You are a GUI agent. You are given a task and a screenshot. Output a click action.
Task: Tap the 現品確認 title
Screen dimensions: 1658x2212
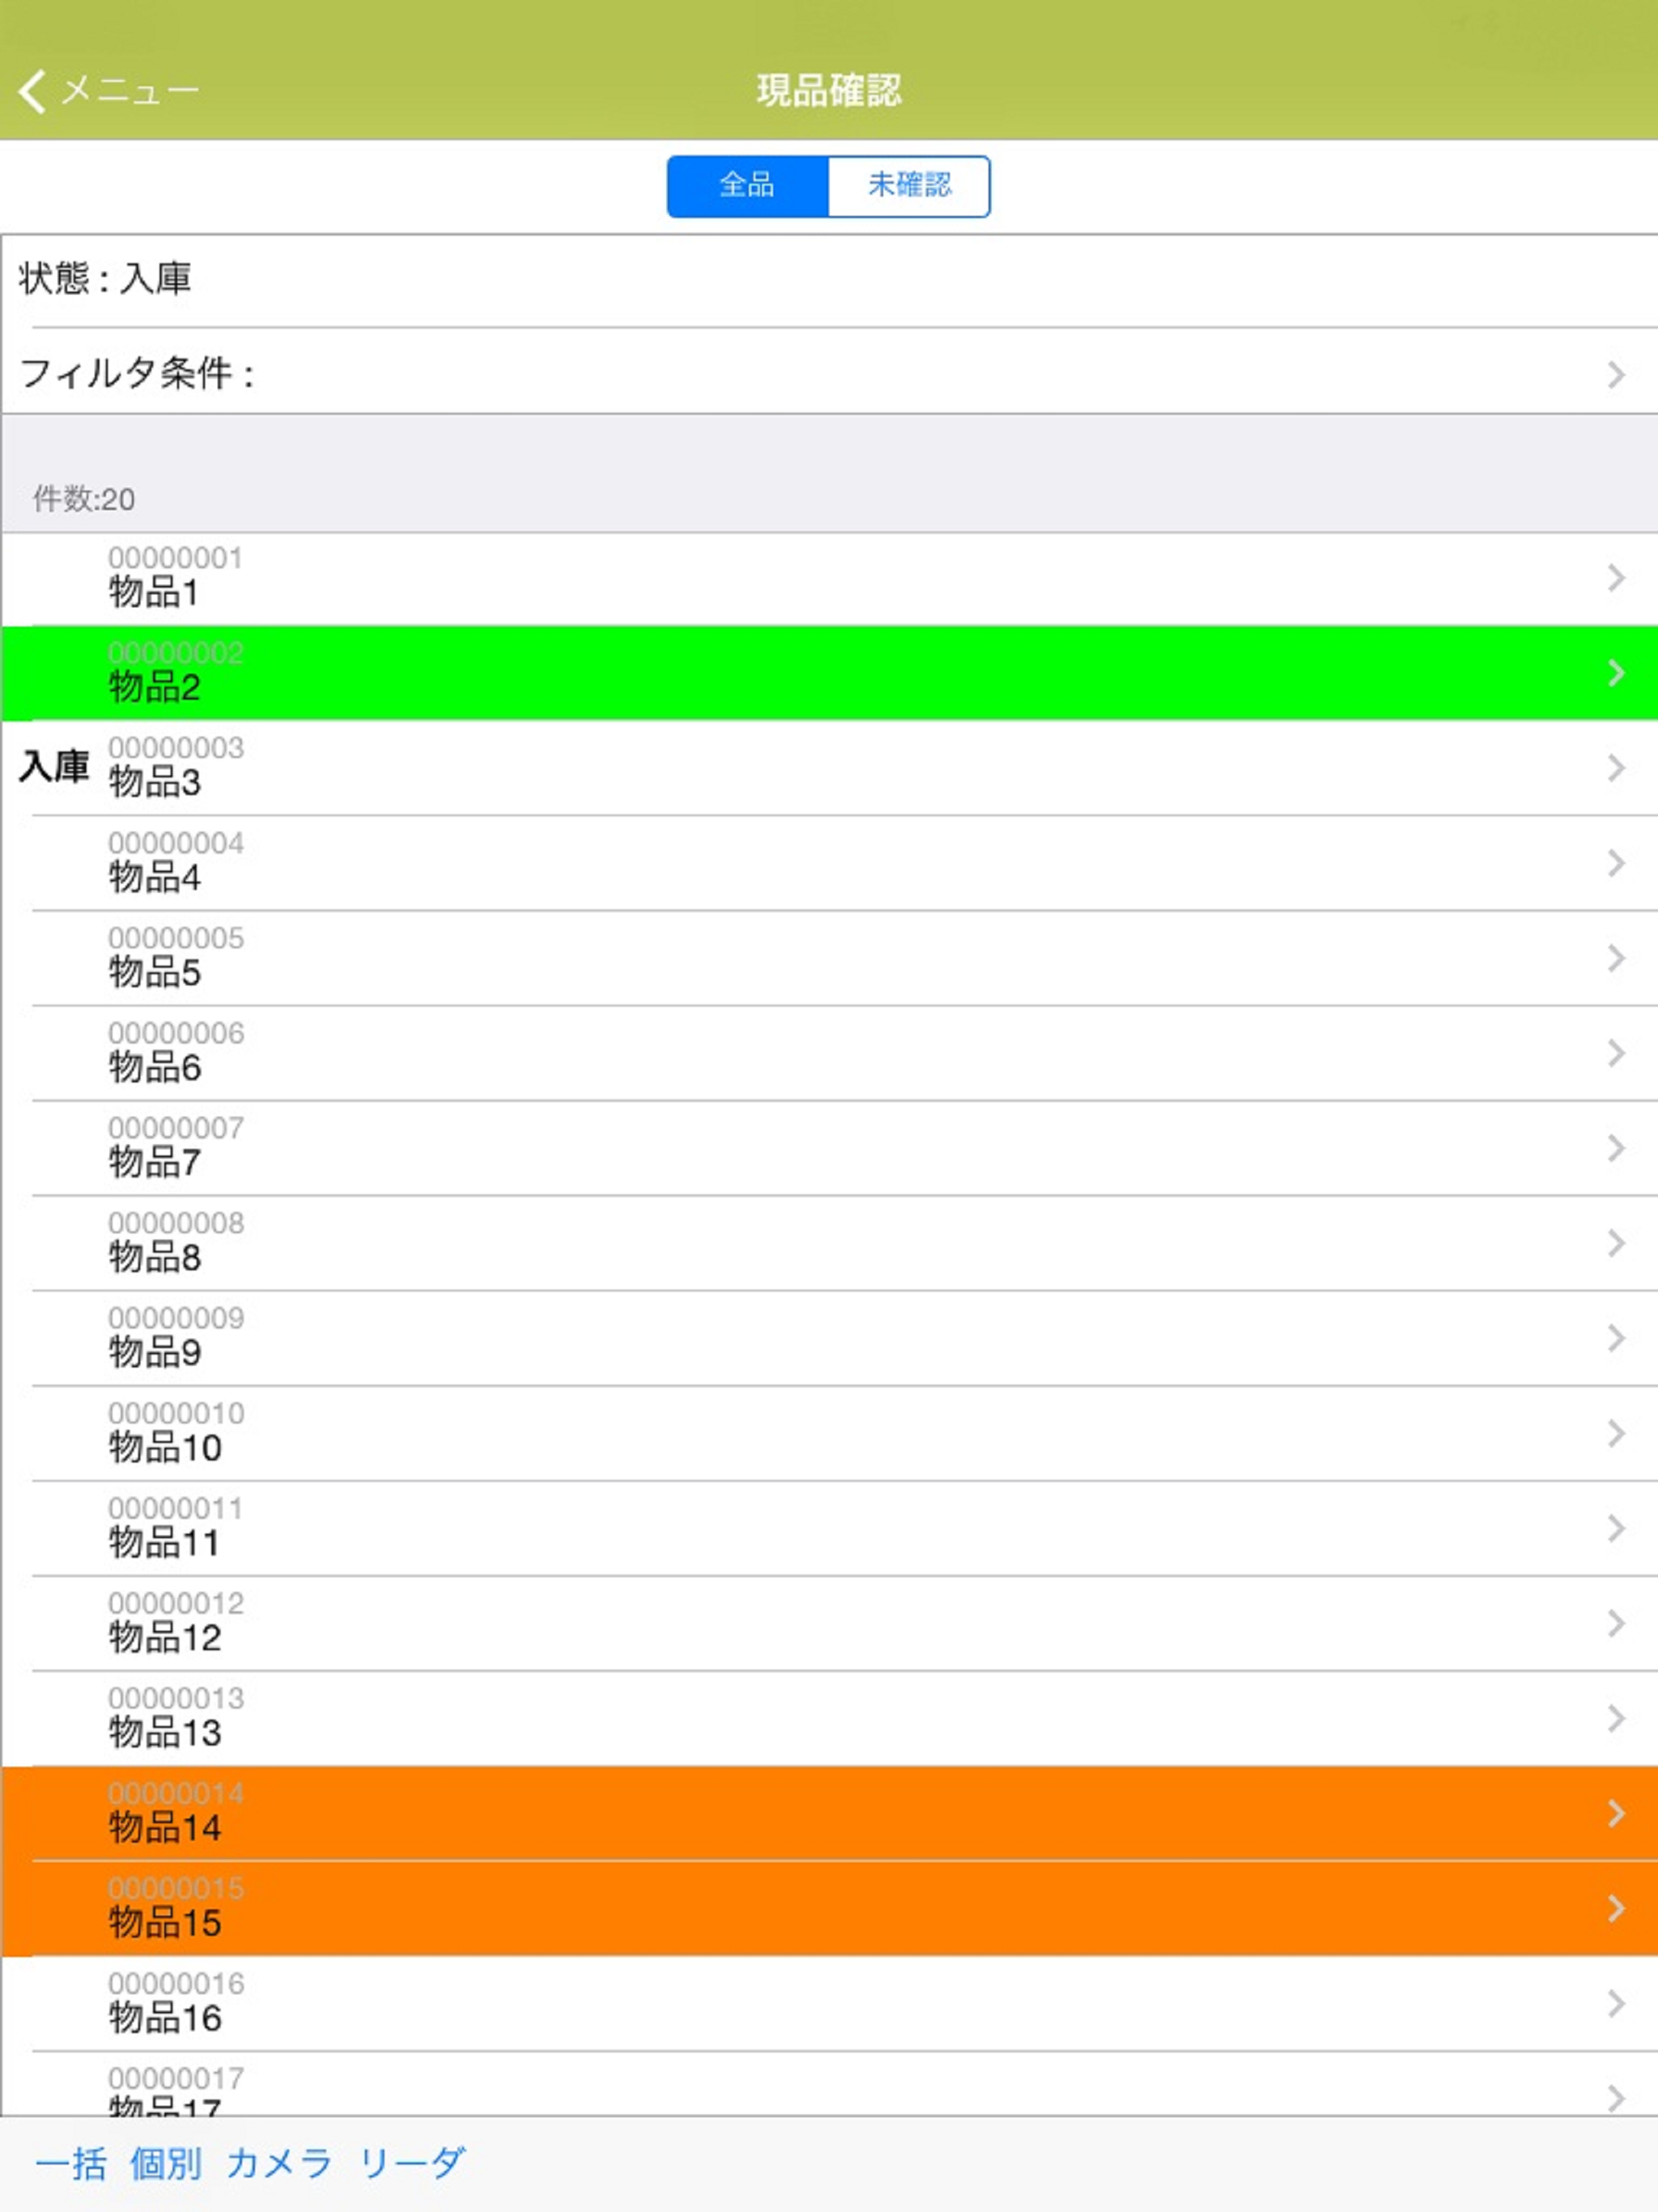coord(829,91)
